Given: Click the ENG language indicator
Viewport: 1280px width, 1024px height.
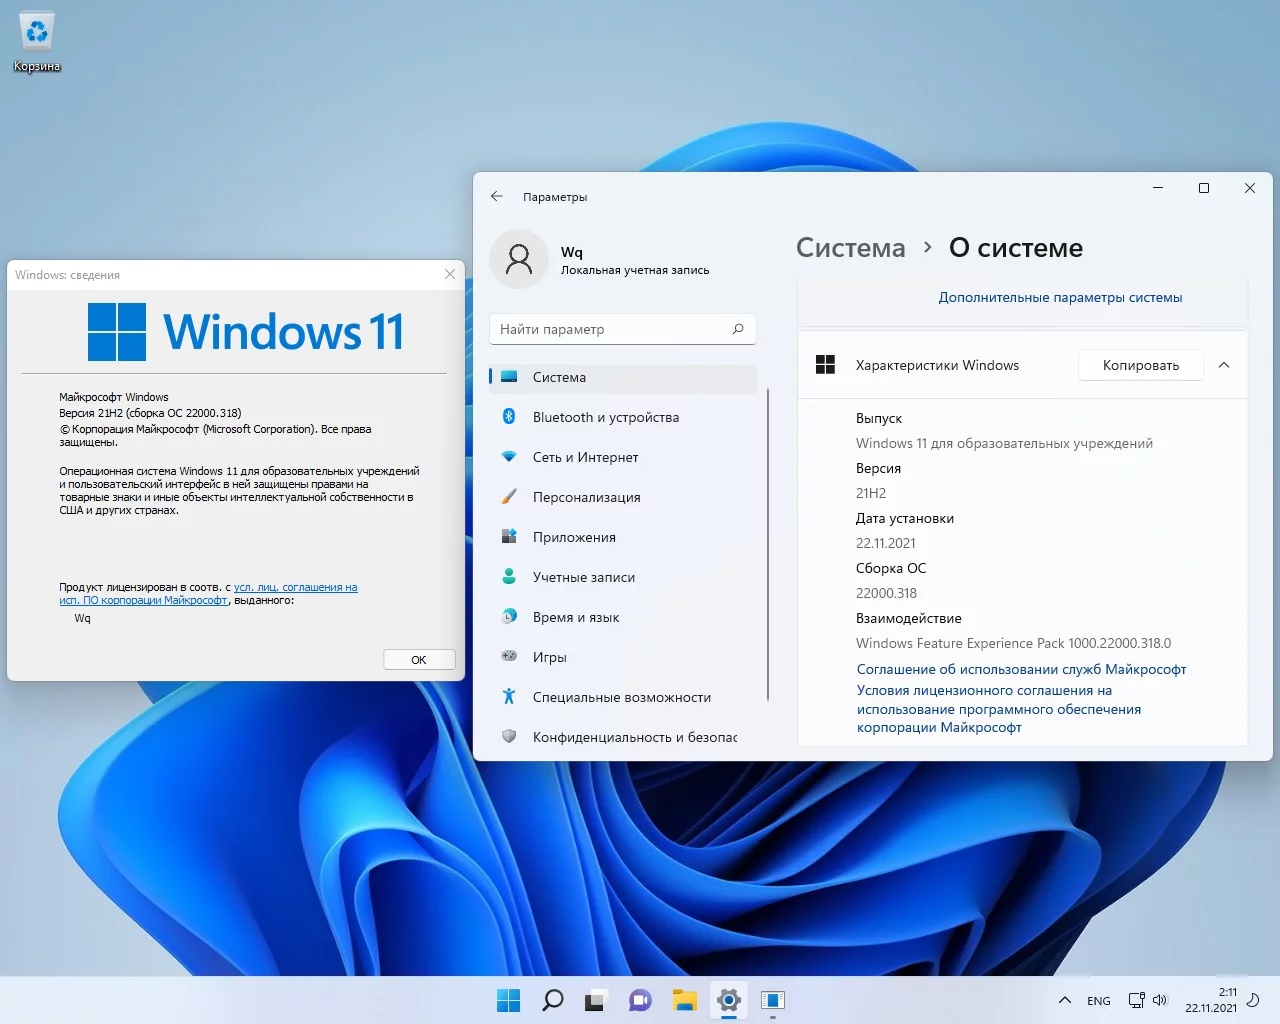Looking at the screenshot, I should coord(1099,1000).
